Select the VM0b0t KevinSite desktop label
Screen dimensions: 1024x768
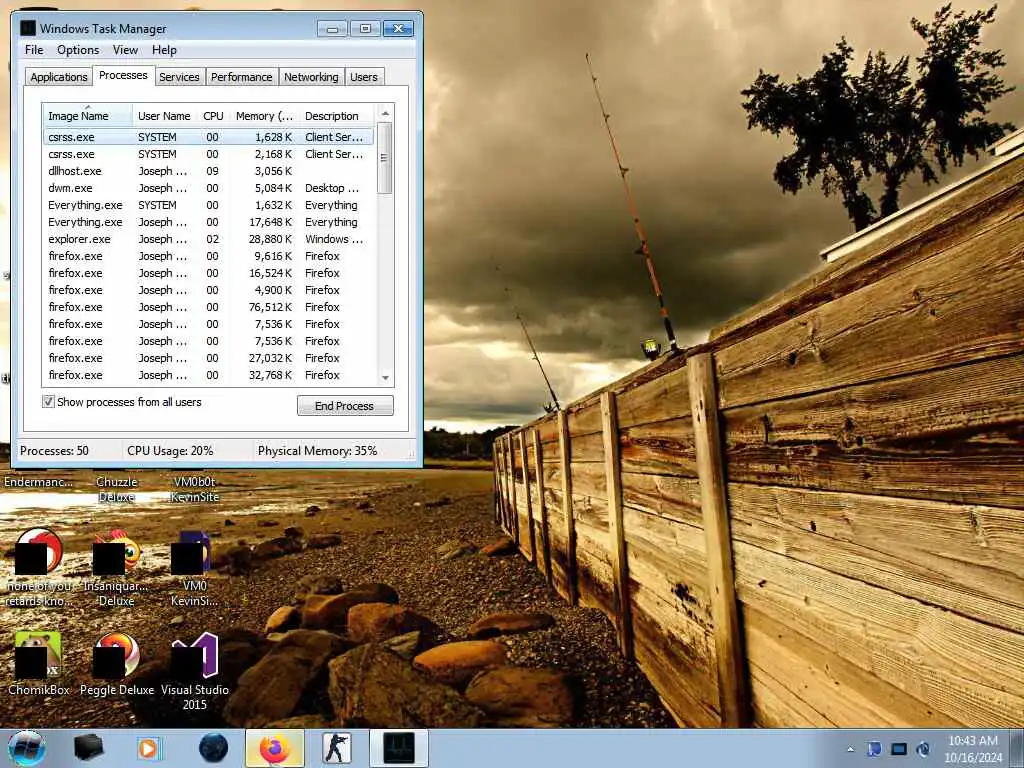pos(195,489)
